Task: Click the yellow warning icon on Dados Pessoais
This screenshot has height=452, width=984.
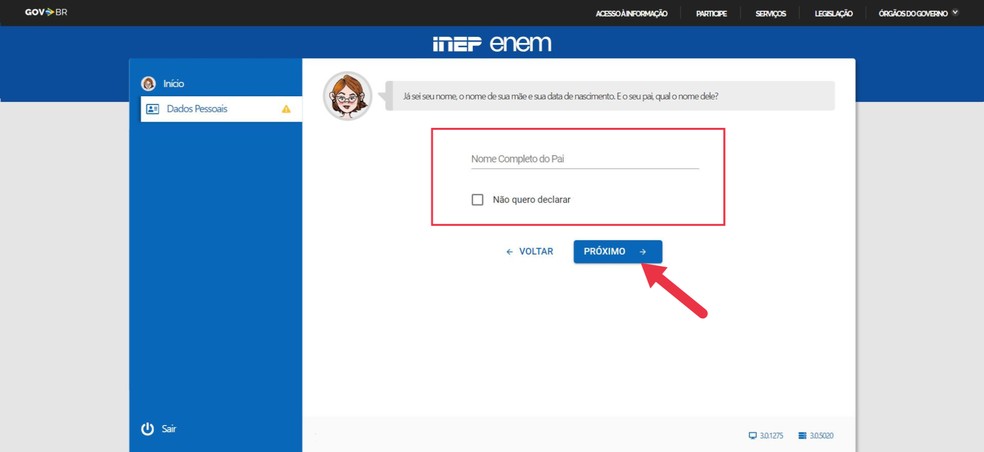Action: point(286,109)
